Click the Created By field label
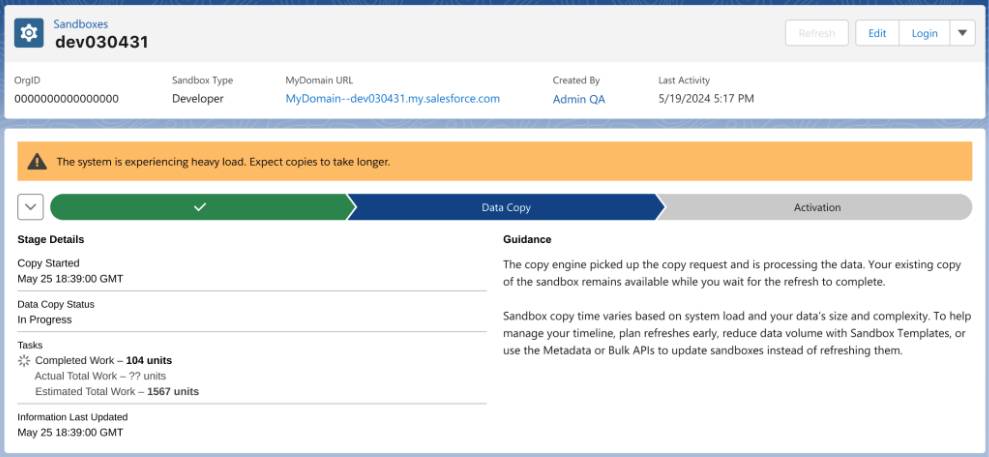Viewport: 989px width, 457px height. (x=576, y=80)
